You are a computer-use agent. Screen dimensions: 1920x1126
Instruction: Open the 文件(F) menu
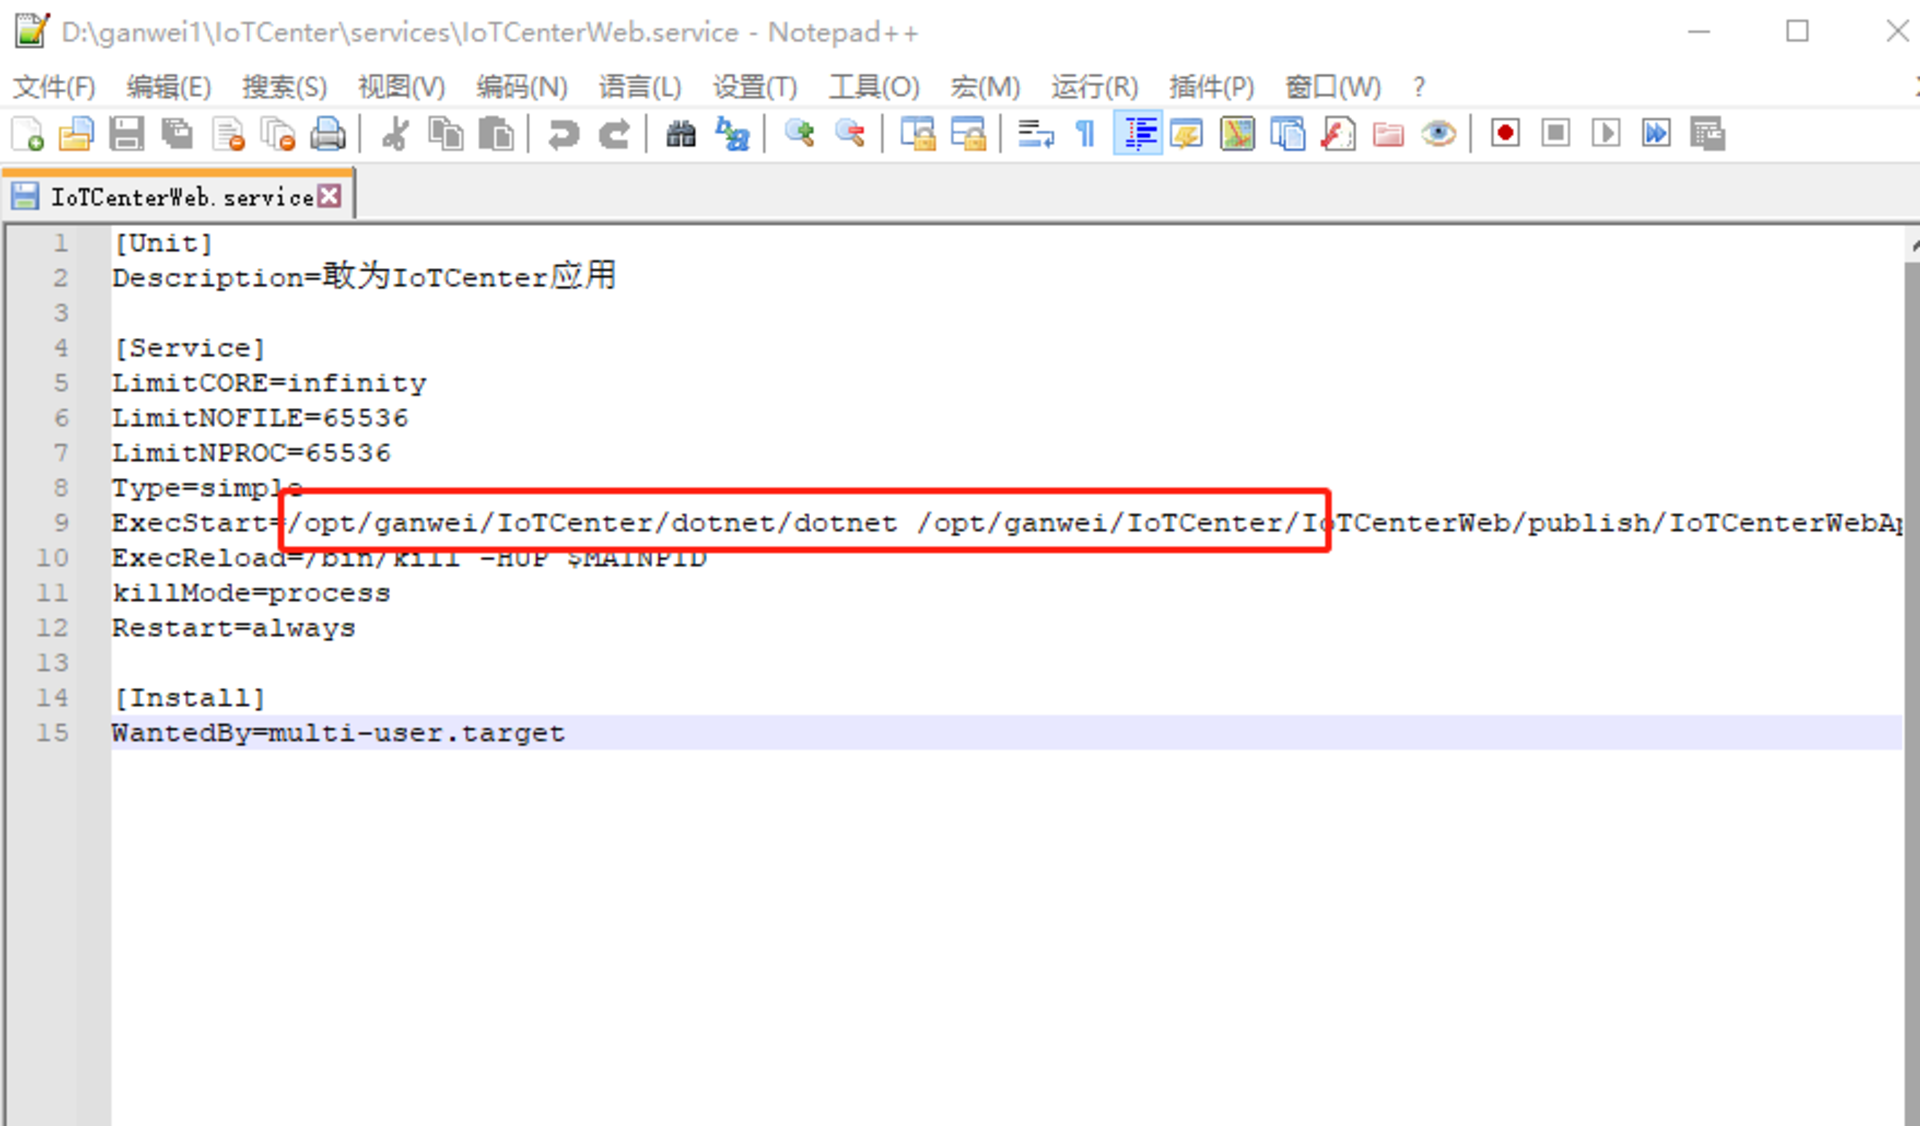pos(54,87)
